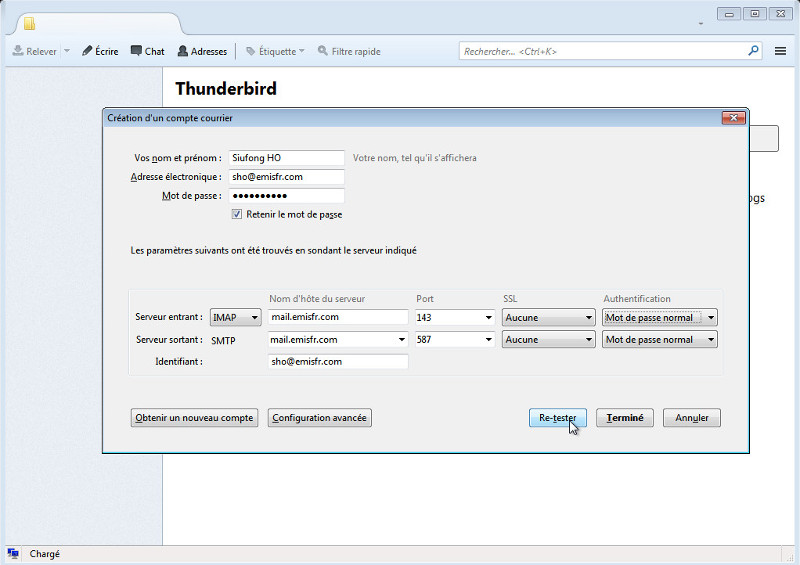Click the Adresse électronique input field
This screenshot has height=565, width=800.
coord(286,176)
